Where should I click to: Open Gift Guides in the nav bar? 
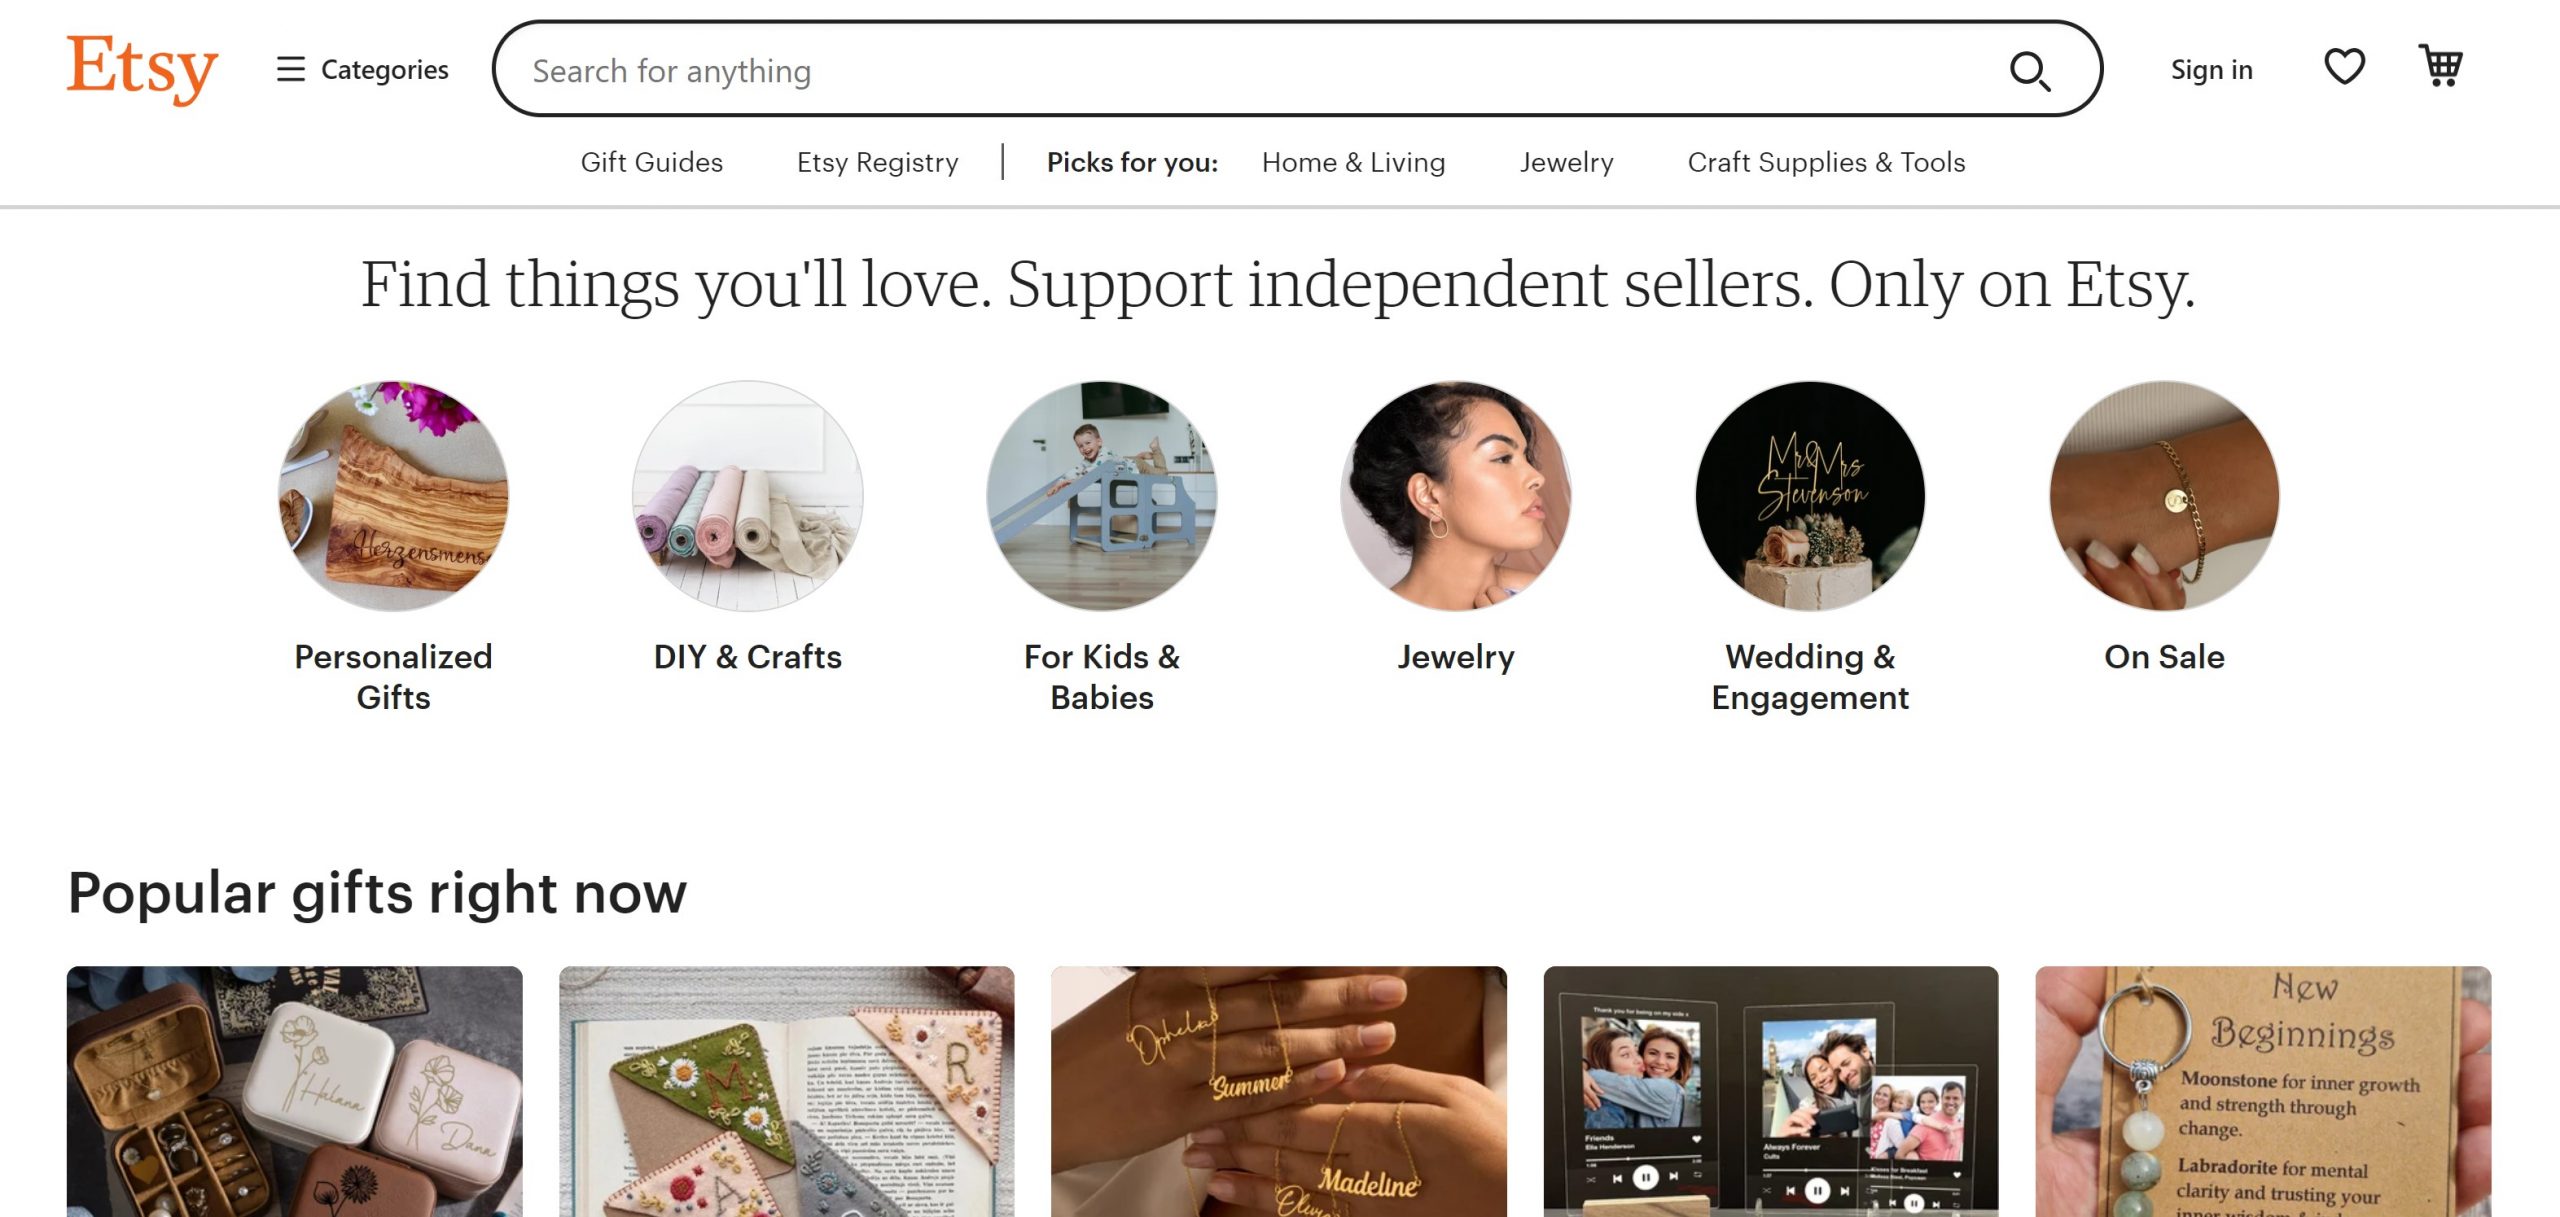click(x=651, y=162)
